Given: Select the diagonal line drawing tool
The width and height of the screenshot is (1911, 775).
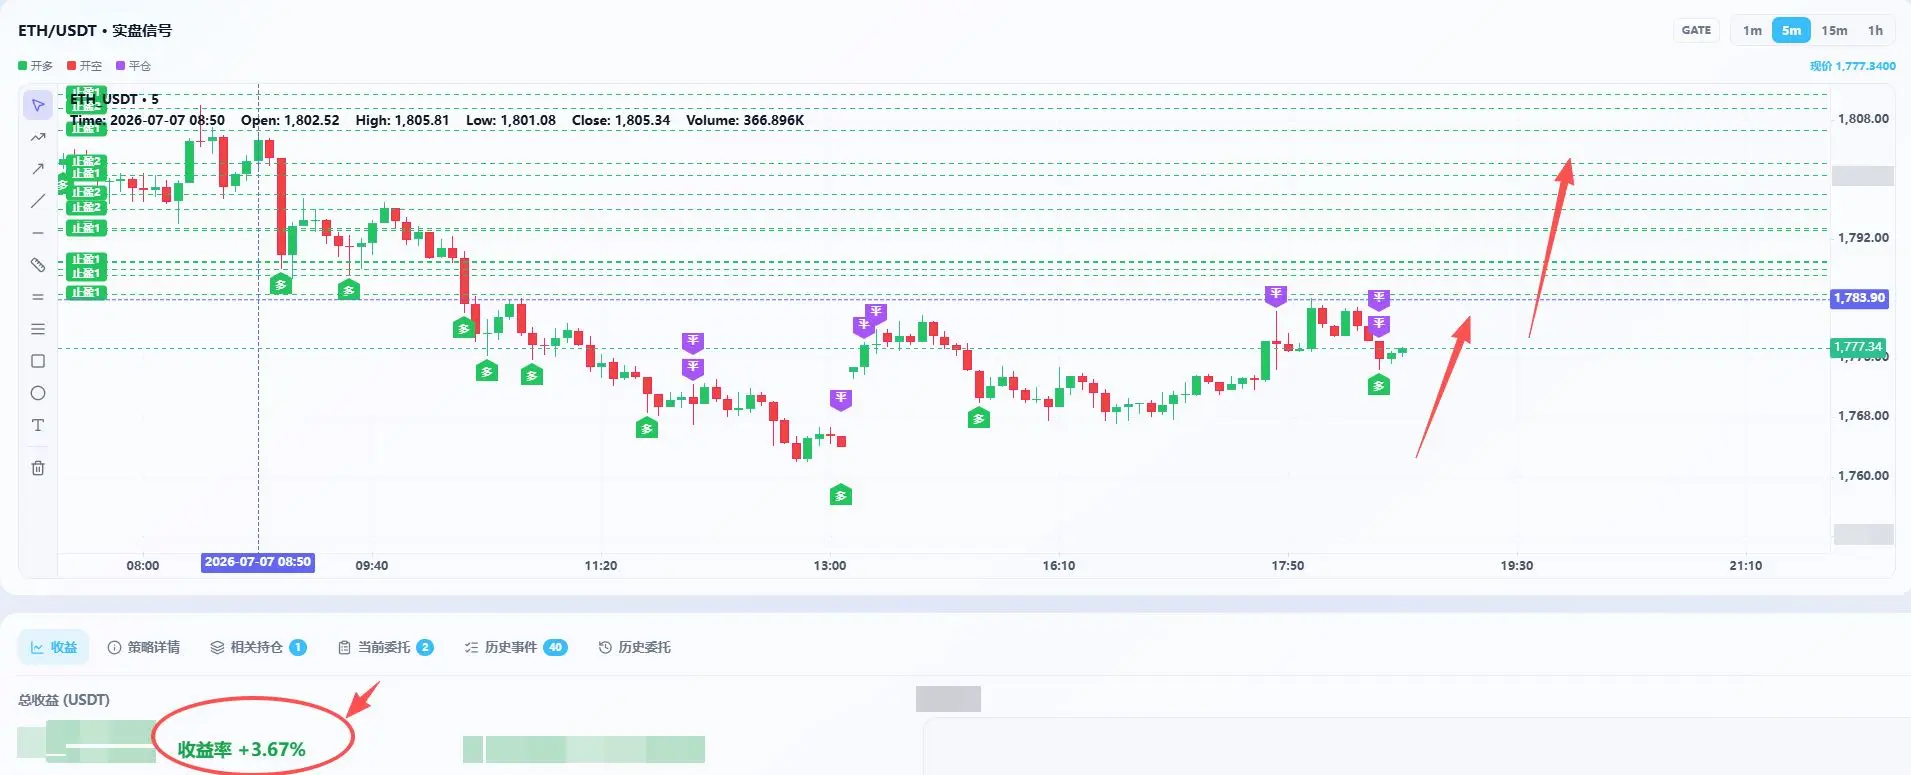Looking at the screenshot, I should (x=38, y=201).
